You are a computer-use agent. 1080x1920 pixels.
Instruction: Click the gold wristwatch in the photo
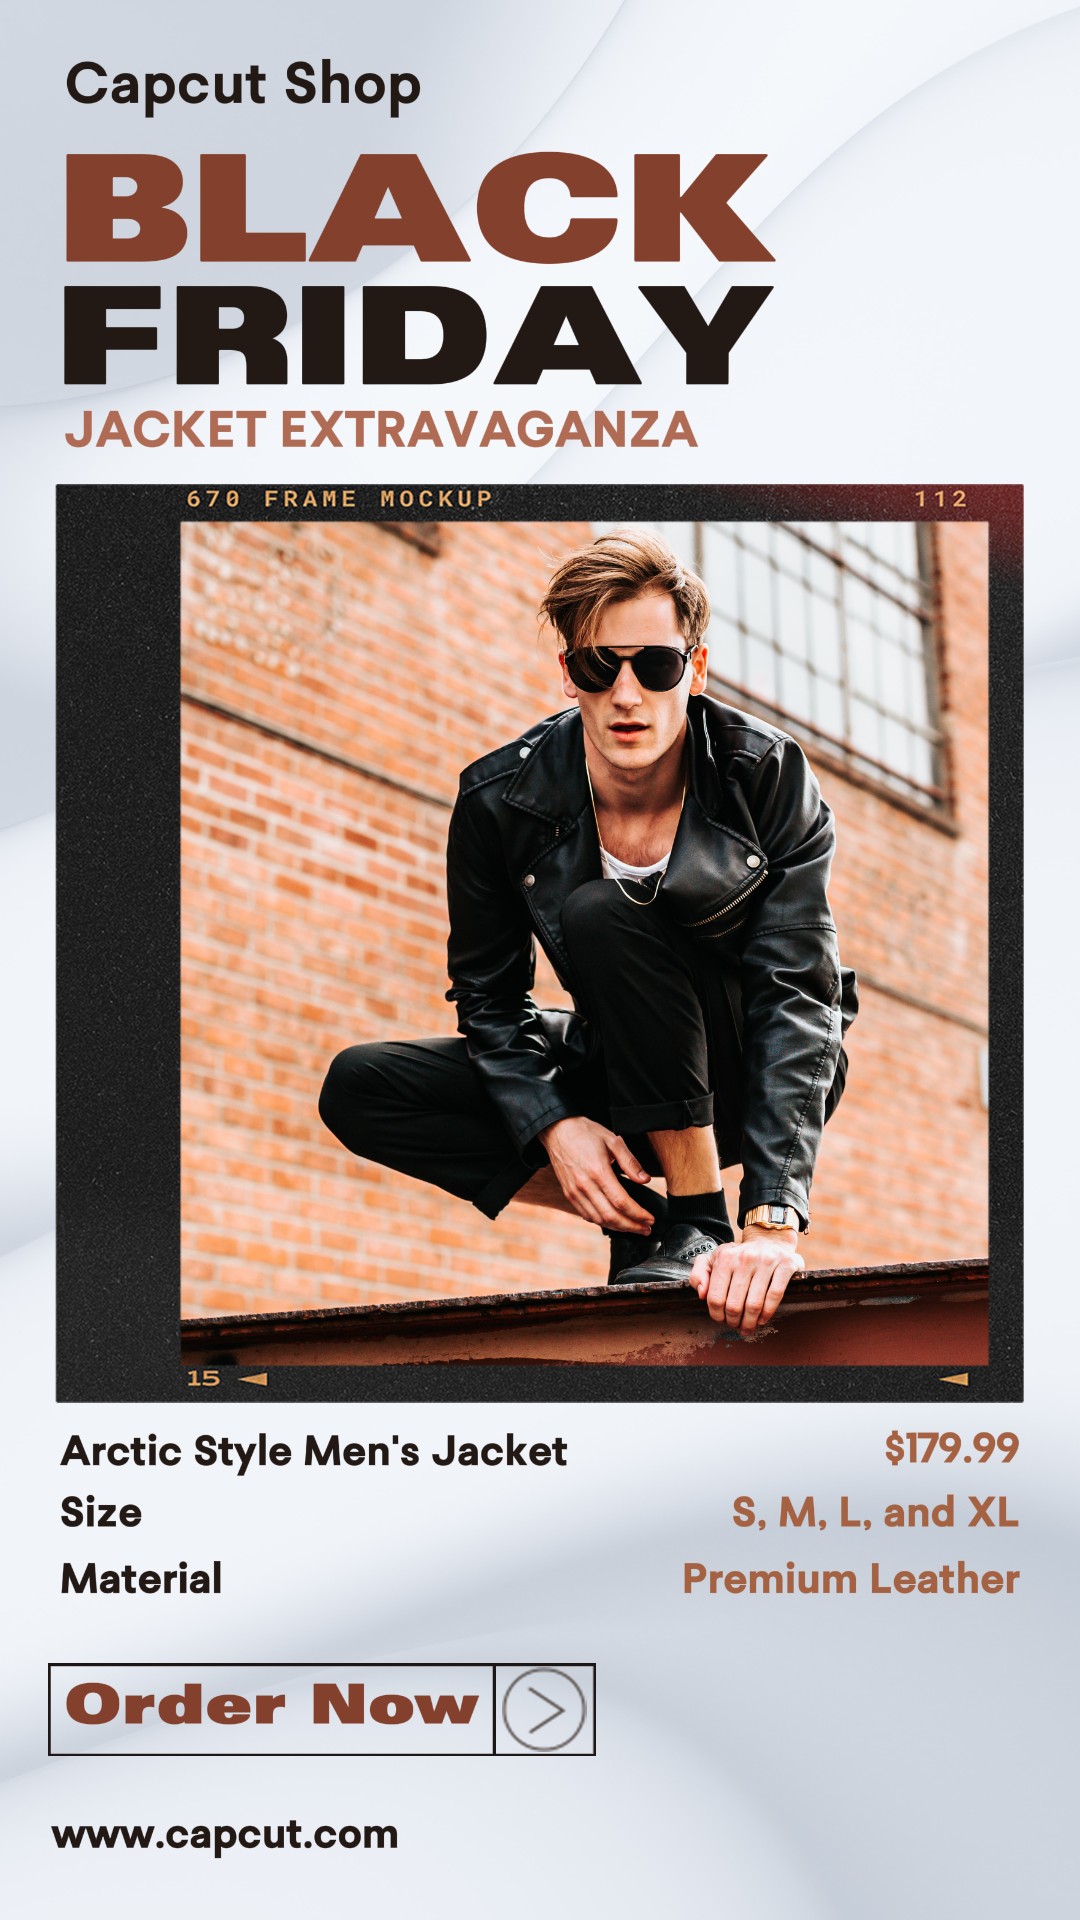point(771,1218)
